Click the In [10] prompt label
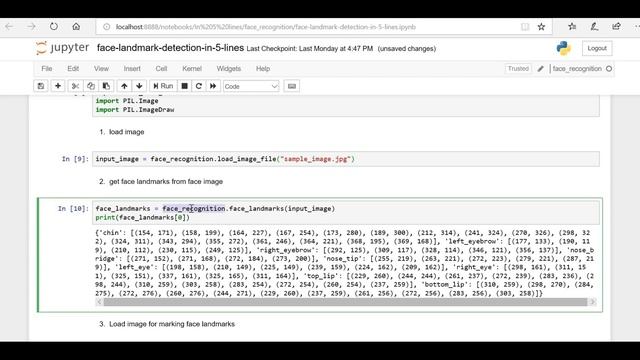Viewport: 640px width, 360px height. 73,209
